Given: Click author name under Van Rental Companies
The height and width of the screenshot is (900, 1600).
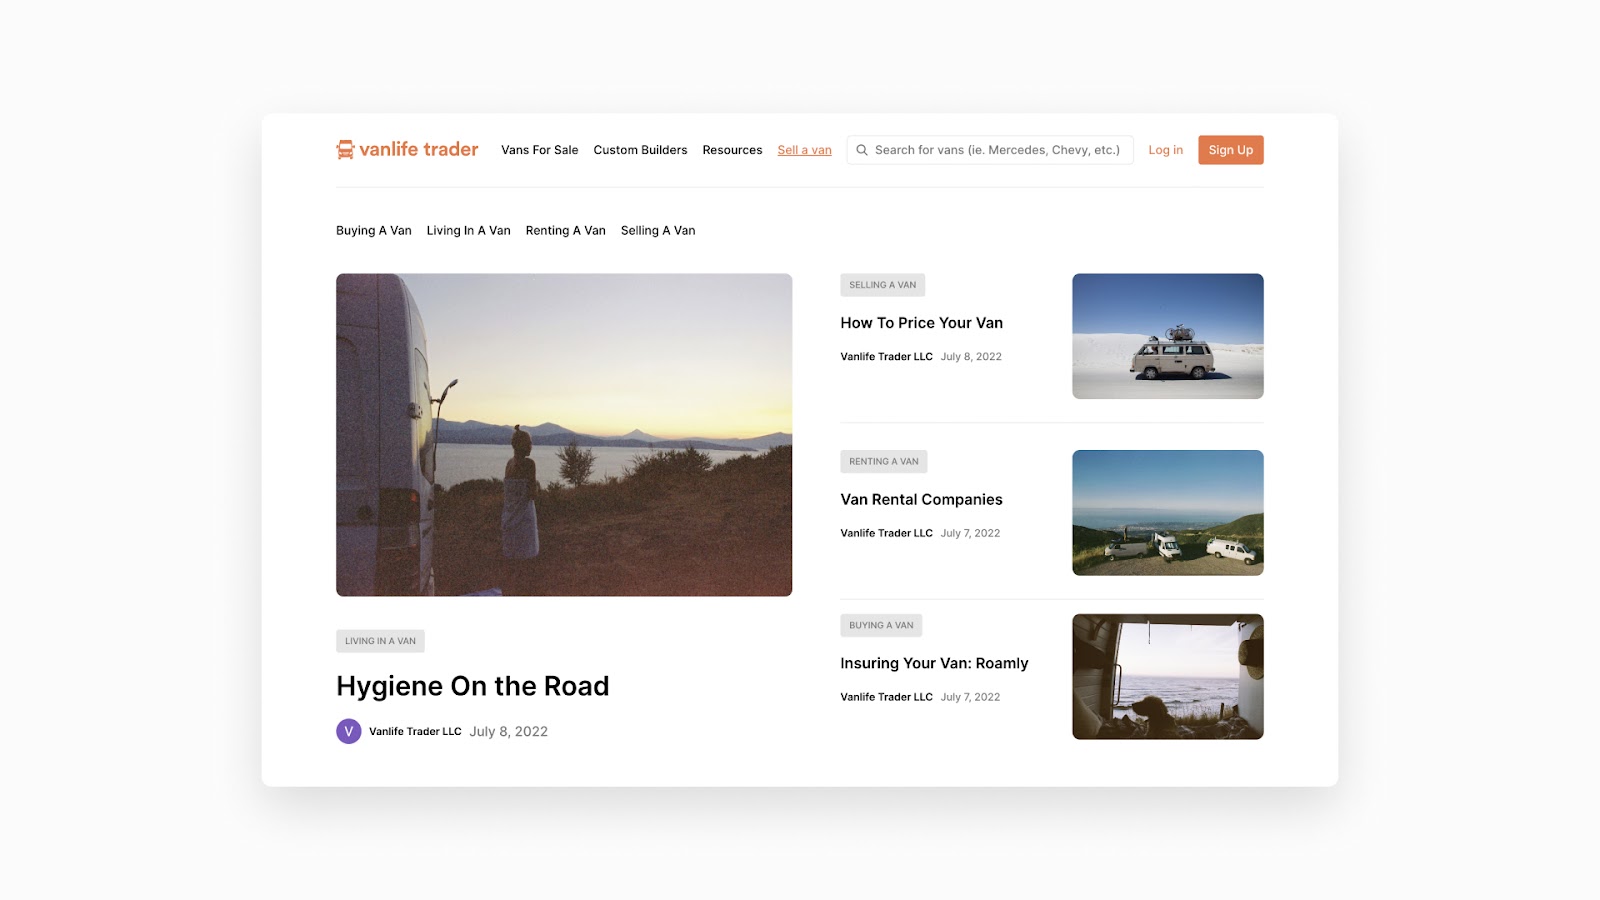Looking at the screenshot, I should pyautogui.click(x=887, y=533).
